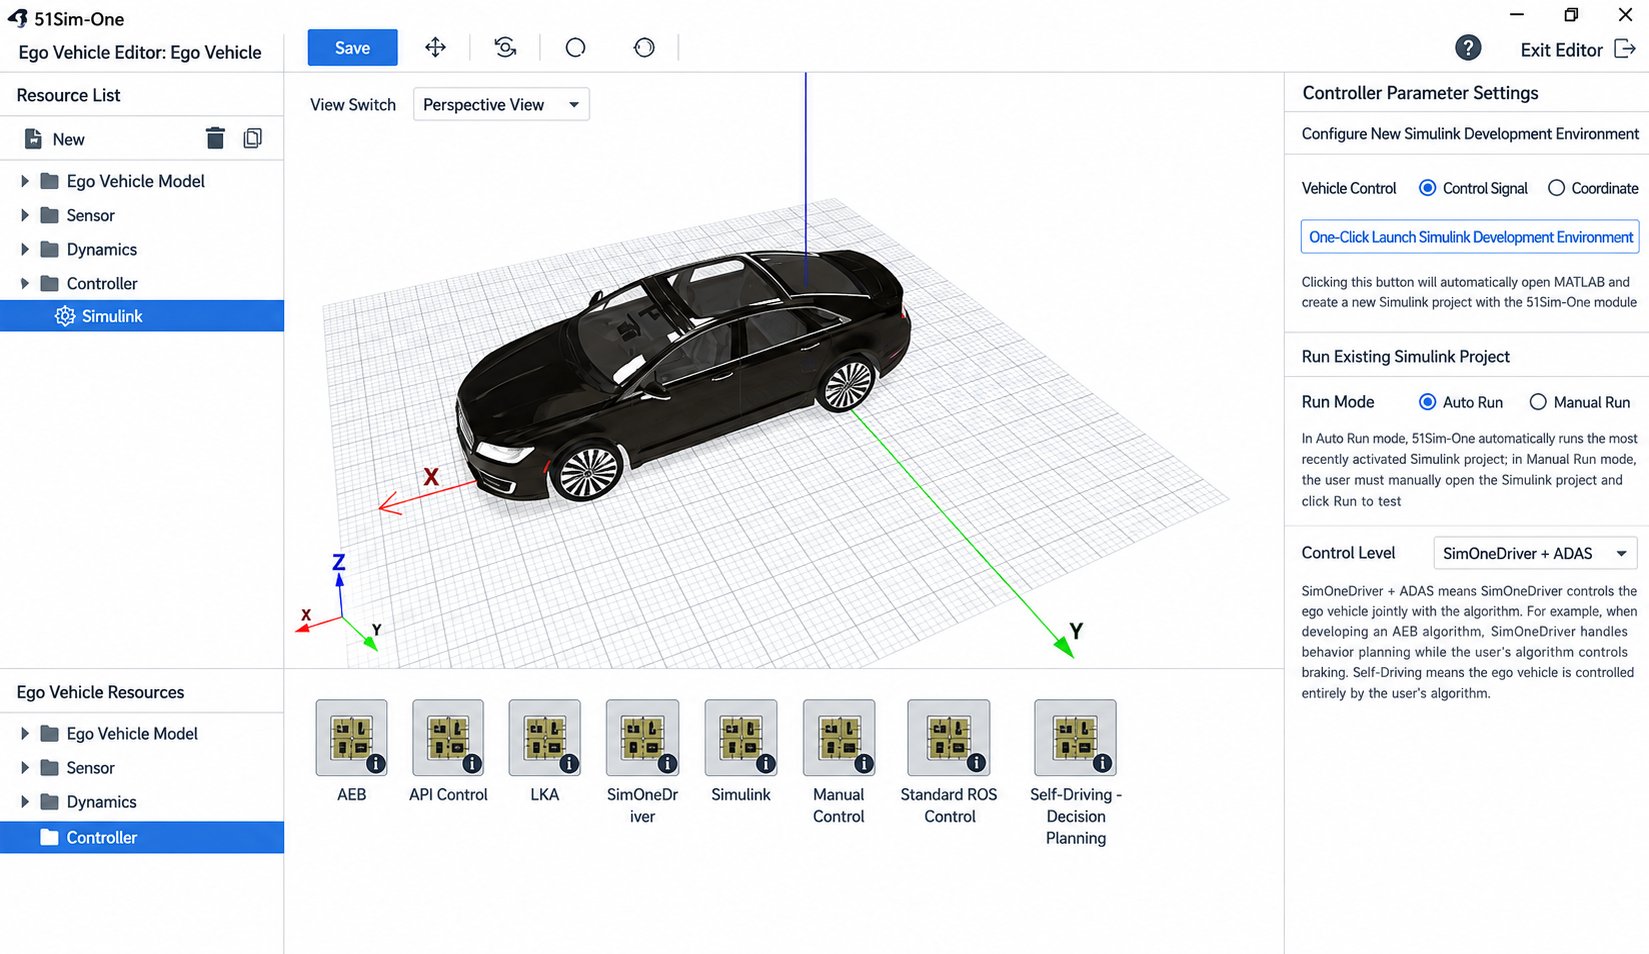Click 'Configure New Simulink Development Environment' heading

1470,134
